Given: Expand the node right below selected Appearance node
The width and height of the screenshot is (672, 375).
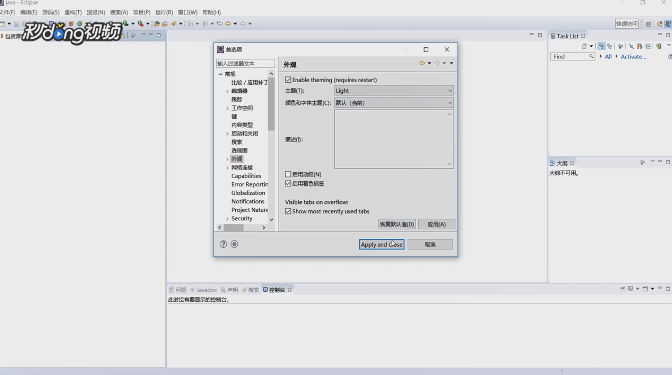Looking at the screenshot, I should [x=228, y=168].
